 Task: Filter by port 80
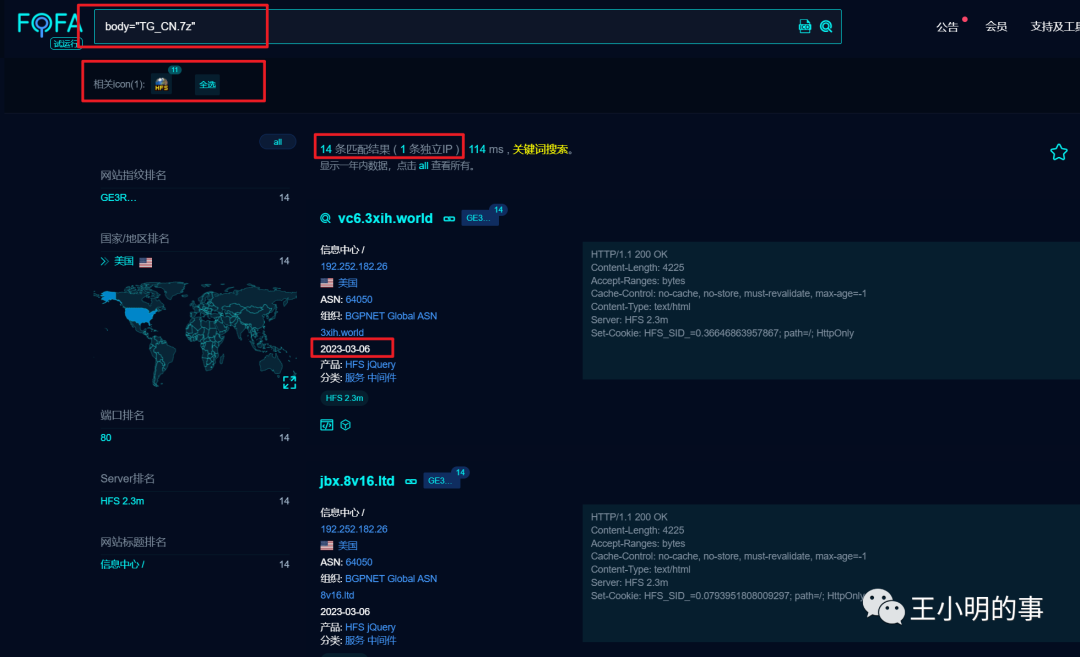click(105, 437)
